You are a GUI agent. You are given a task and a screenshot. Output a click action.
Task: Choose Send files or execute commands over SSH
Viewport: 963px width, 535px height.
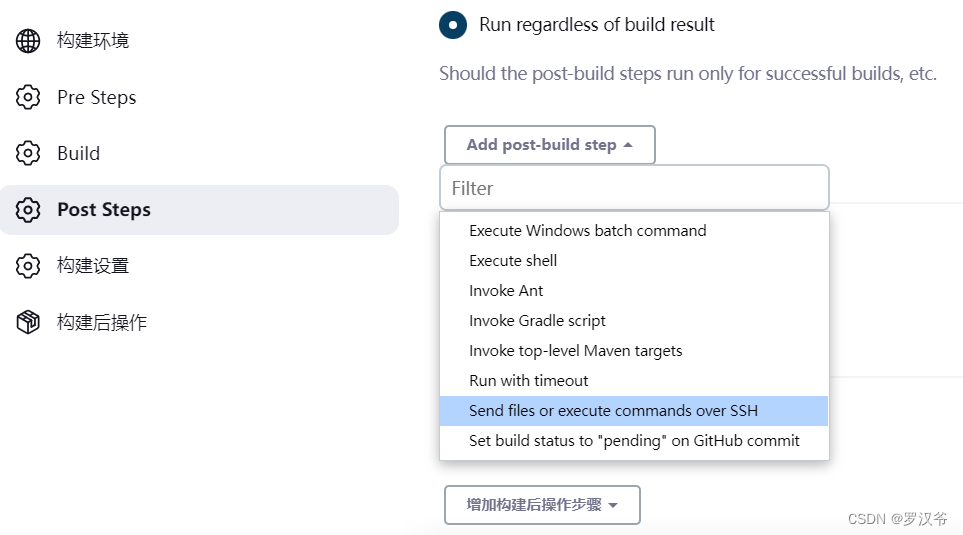(613, 410)
